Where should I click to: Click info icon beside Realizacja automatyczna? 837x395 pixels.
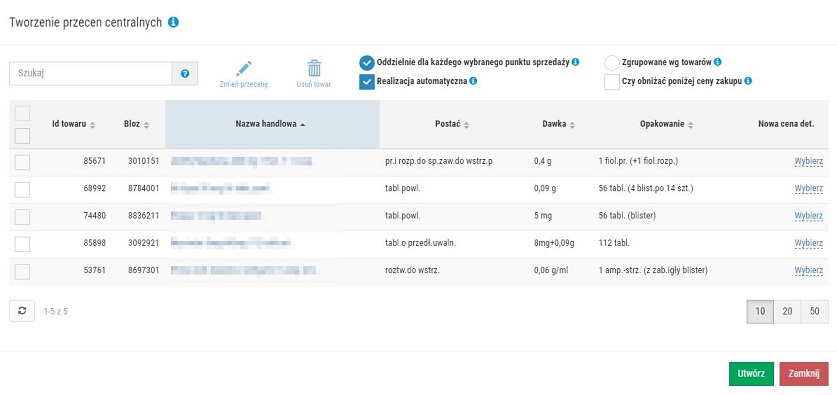click(473, 81)
